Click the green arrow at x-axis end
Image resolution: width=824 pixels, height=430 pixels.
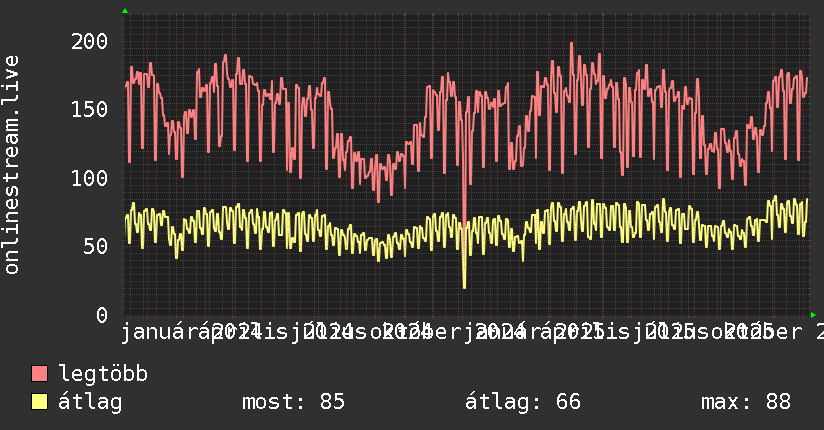[x=813, y=315]
